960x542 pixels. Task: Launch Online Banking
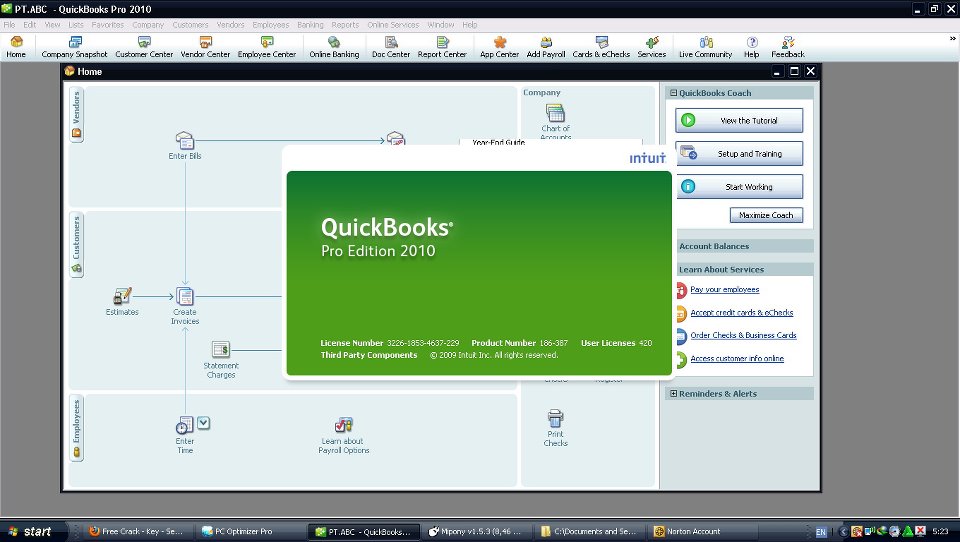334,47
